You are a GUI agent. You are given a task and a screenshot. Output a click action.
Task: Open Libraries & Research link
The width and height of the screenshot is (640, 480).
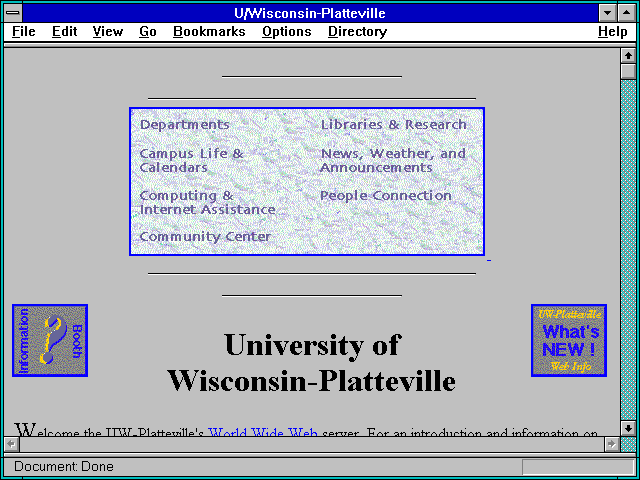[x=393, y=124]
